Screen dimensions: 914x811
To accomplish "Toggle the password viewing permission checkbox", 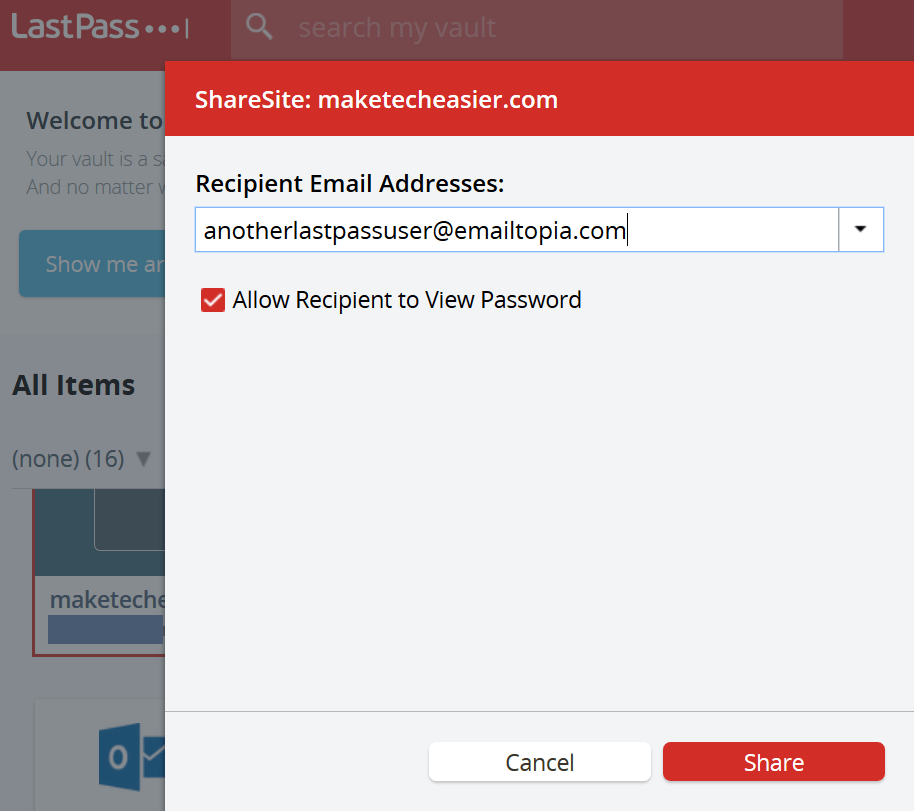I will 212,299.
